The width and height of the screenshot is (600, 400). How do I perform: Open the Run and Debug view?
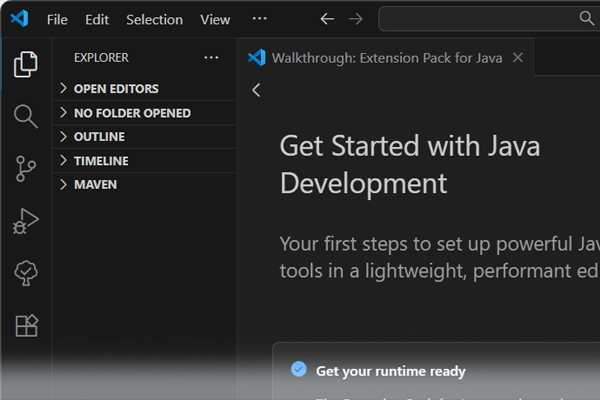point(26,221)
